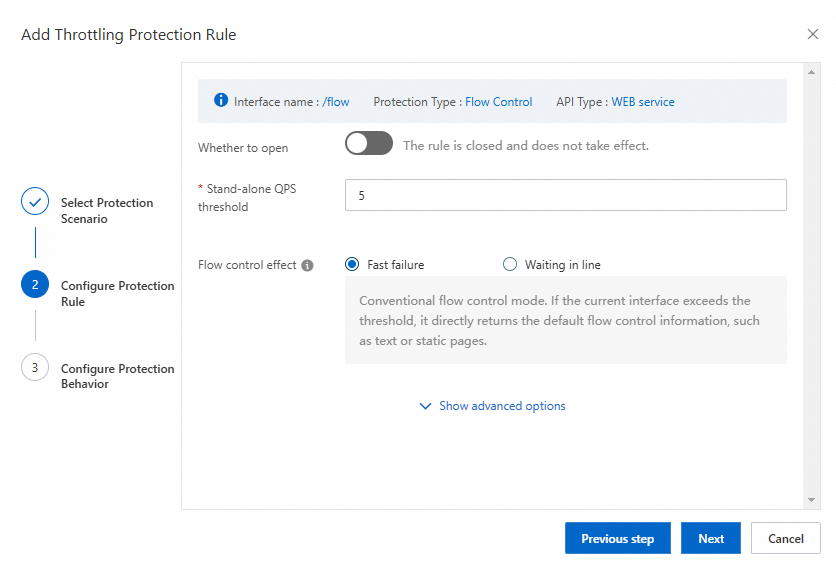Close the Add Throttling Protection Rule dialog
Viewport: 836px width, 566px height.
pos(812,35)
